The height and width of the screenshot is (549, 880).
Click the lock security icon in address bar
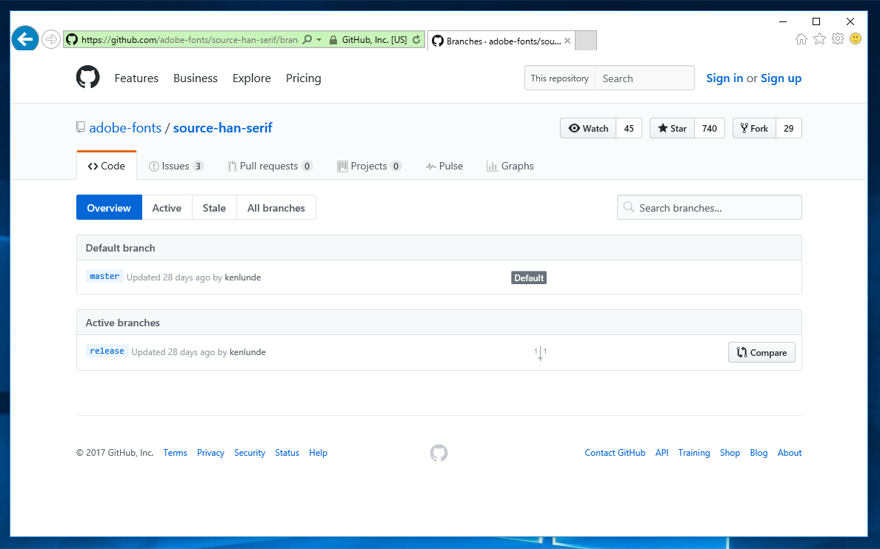point(333,39)
